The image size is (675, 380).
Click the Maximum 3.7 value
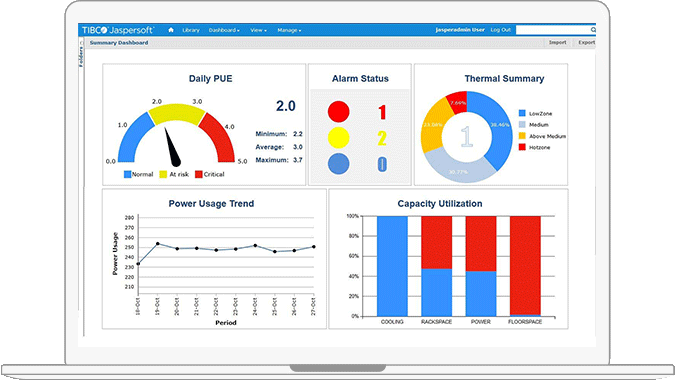coord(298,160)
